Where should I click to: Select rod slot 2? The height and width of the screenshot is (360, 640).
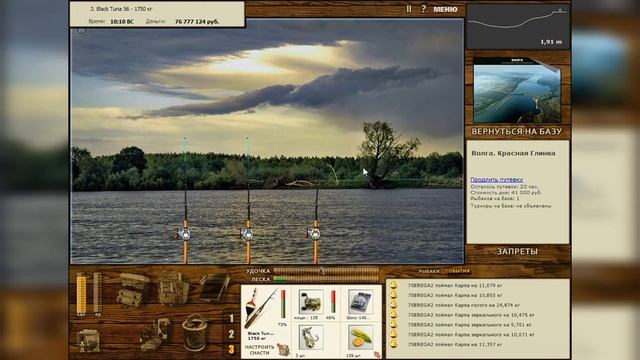(x=231, y=334)
